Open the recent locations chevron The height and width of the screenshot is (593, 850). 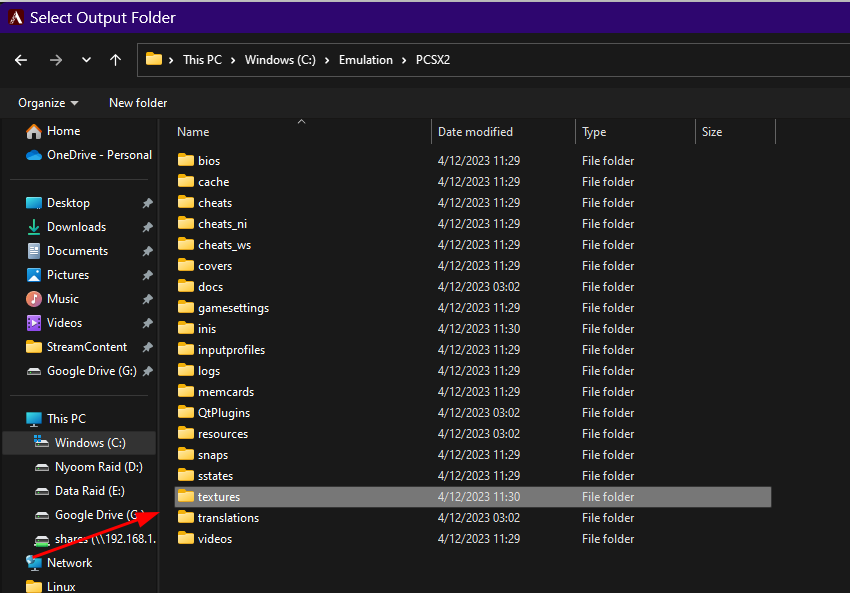click(x=86, y=60)
